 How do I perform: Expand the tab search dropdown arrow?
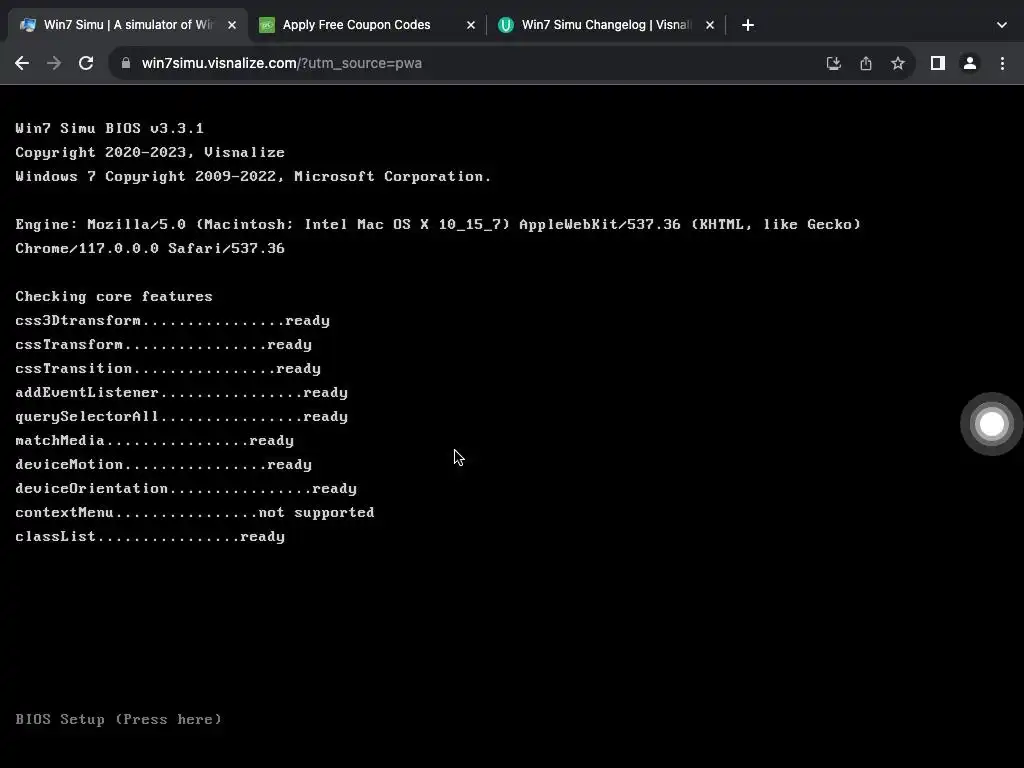1002,25
